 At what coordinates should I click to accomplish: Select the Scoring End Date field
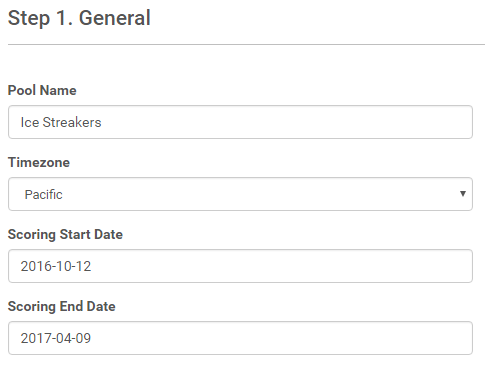[x=240, y=338]
